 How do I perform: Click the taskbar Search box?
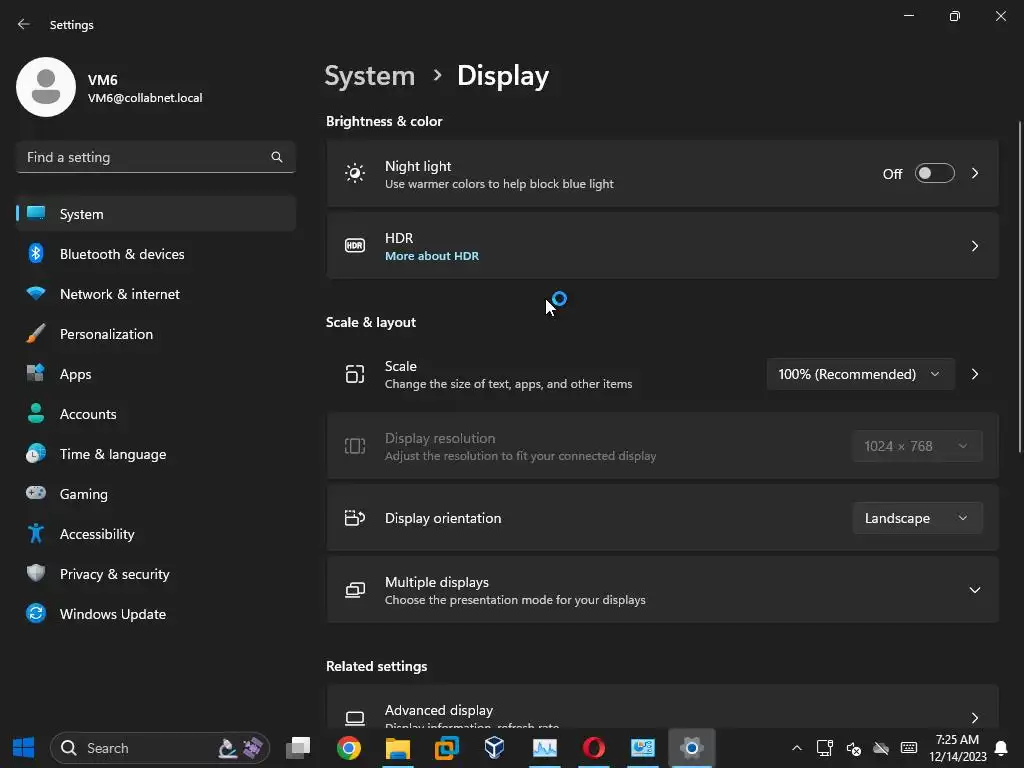point(160,748)
